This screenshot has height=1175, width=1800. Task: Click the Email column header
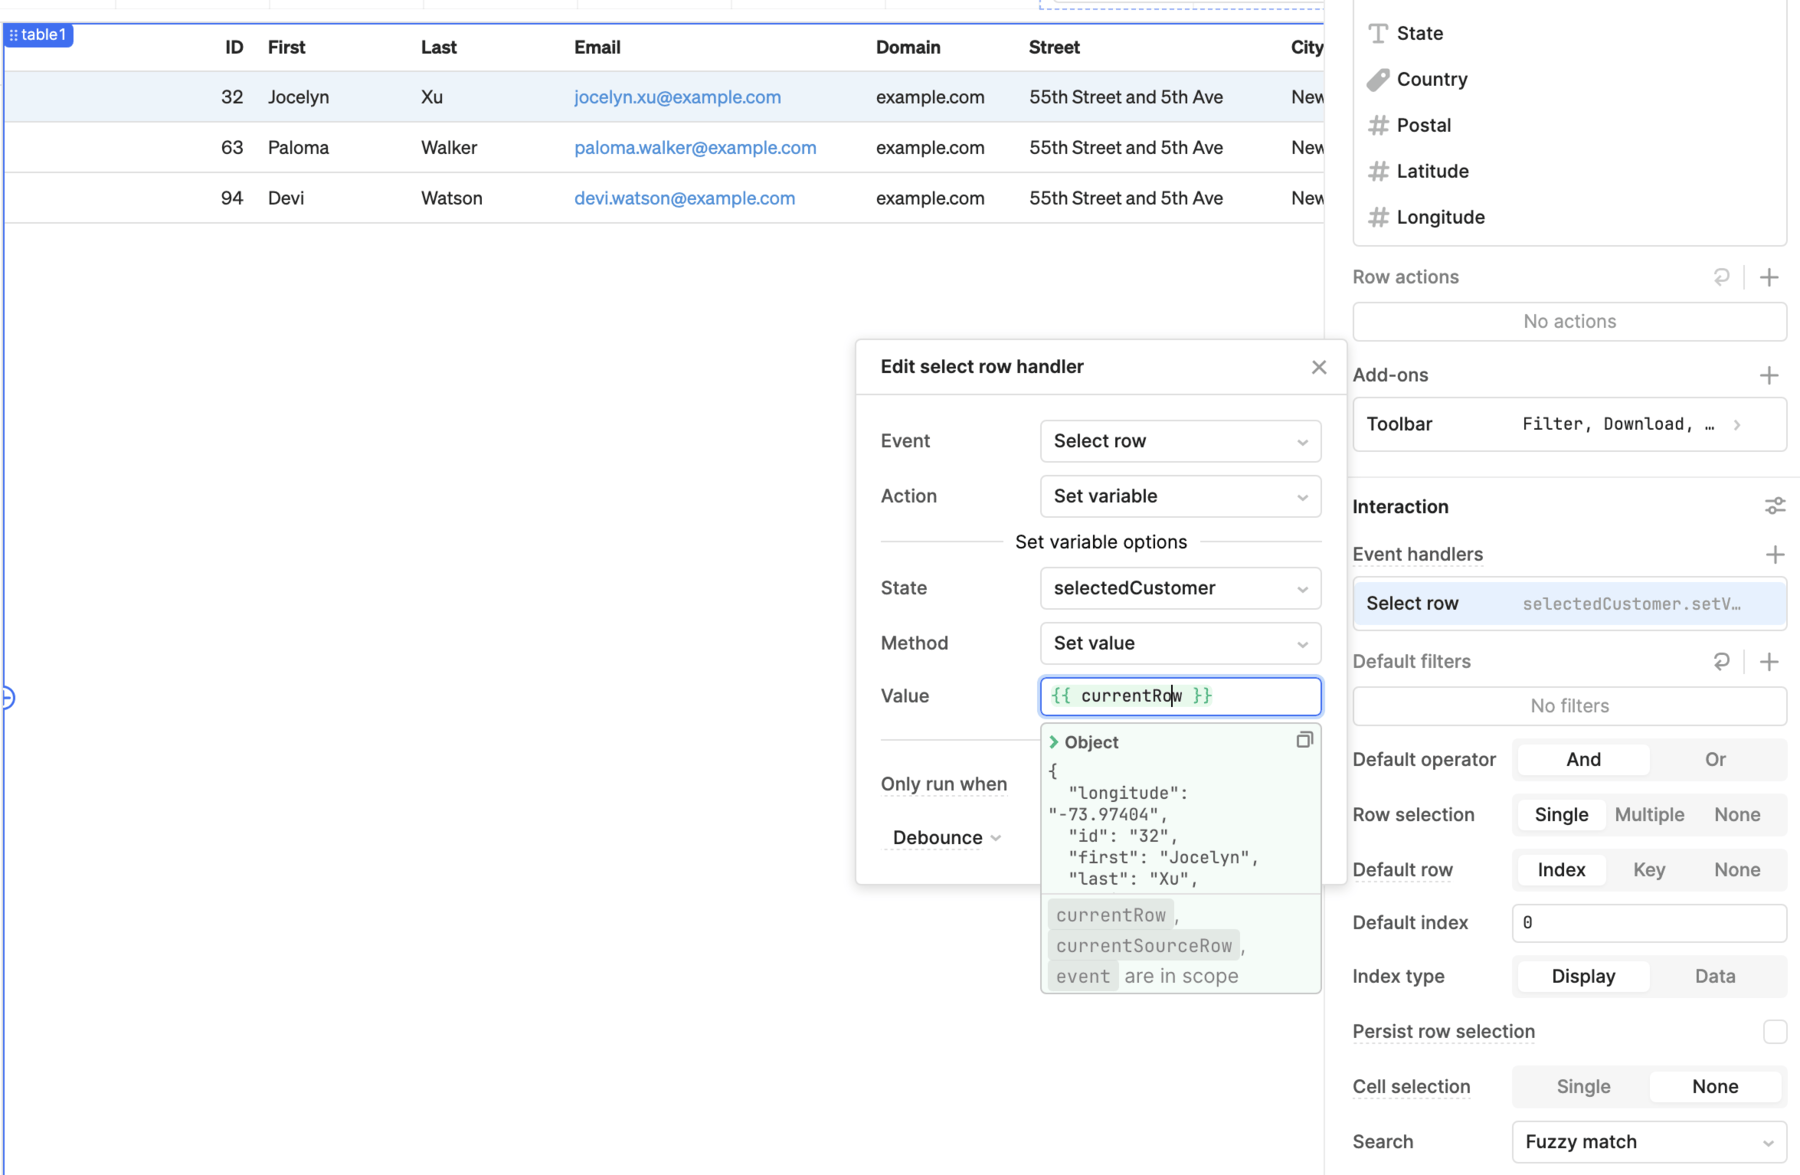coord(597,47)
